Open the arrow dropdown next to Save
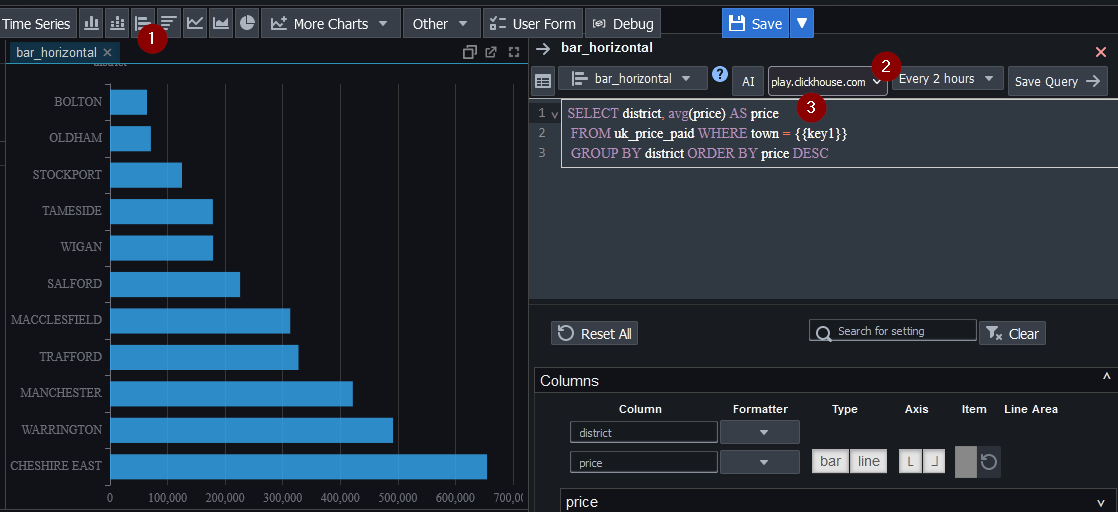The width and height of the screenshot is (1118, 512). (802, 24)
